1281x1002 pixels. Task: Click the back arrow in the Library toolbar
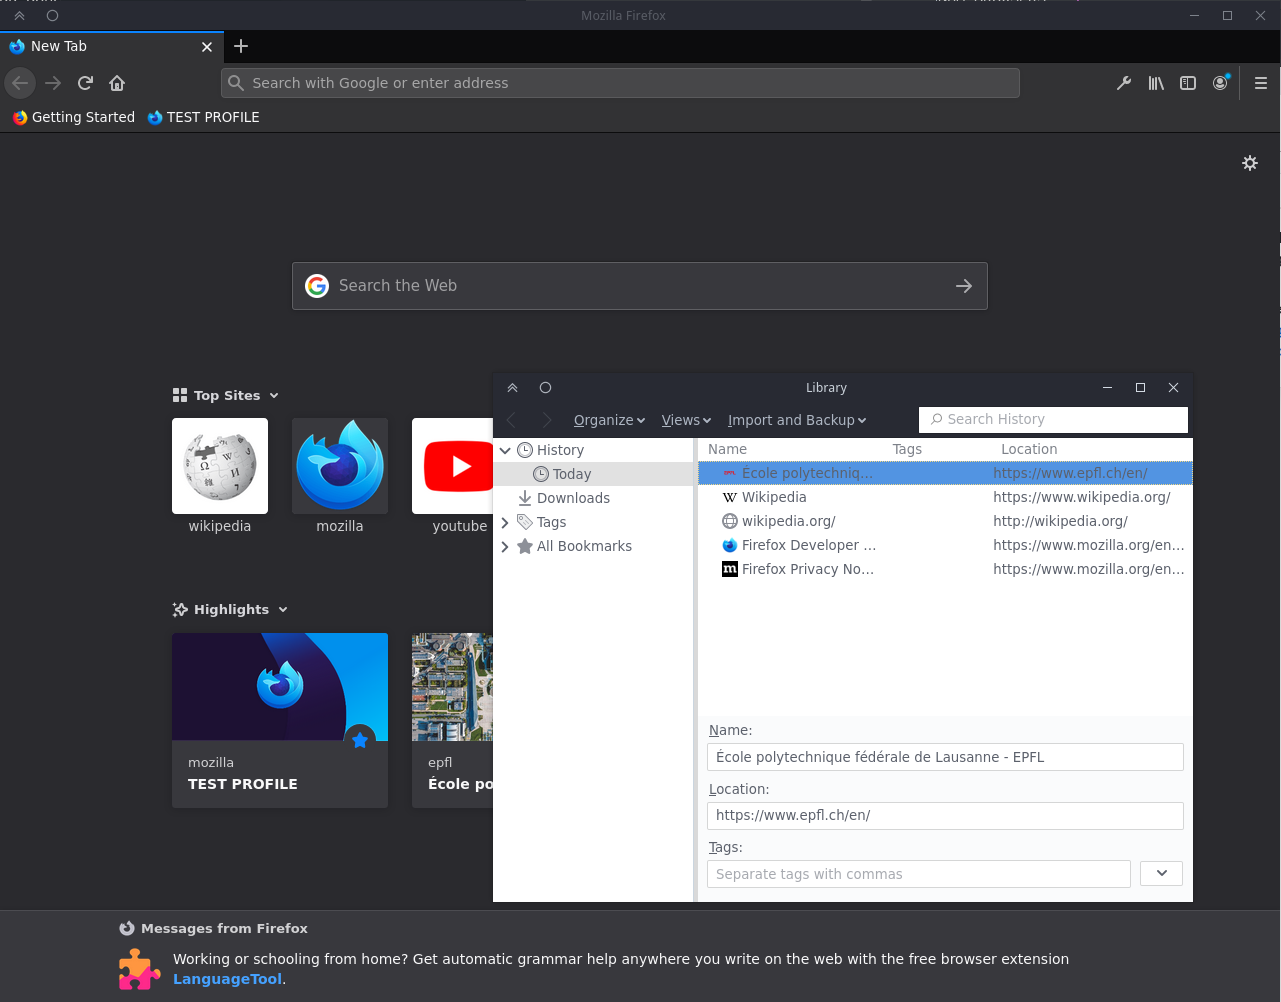click(x=512, y=420)
